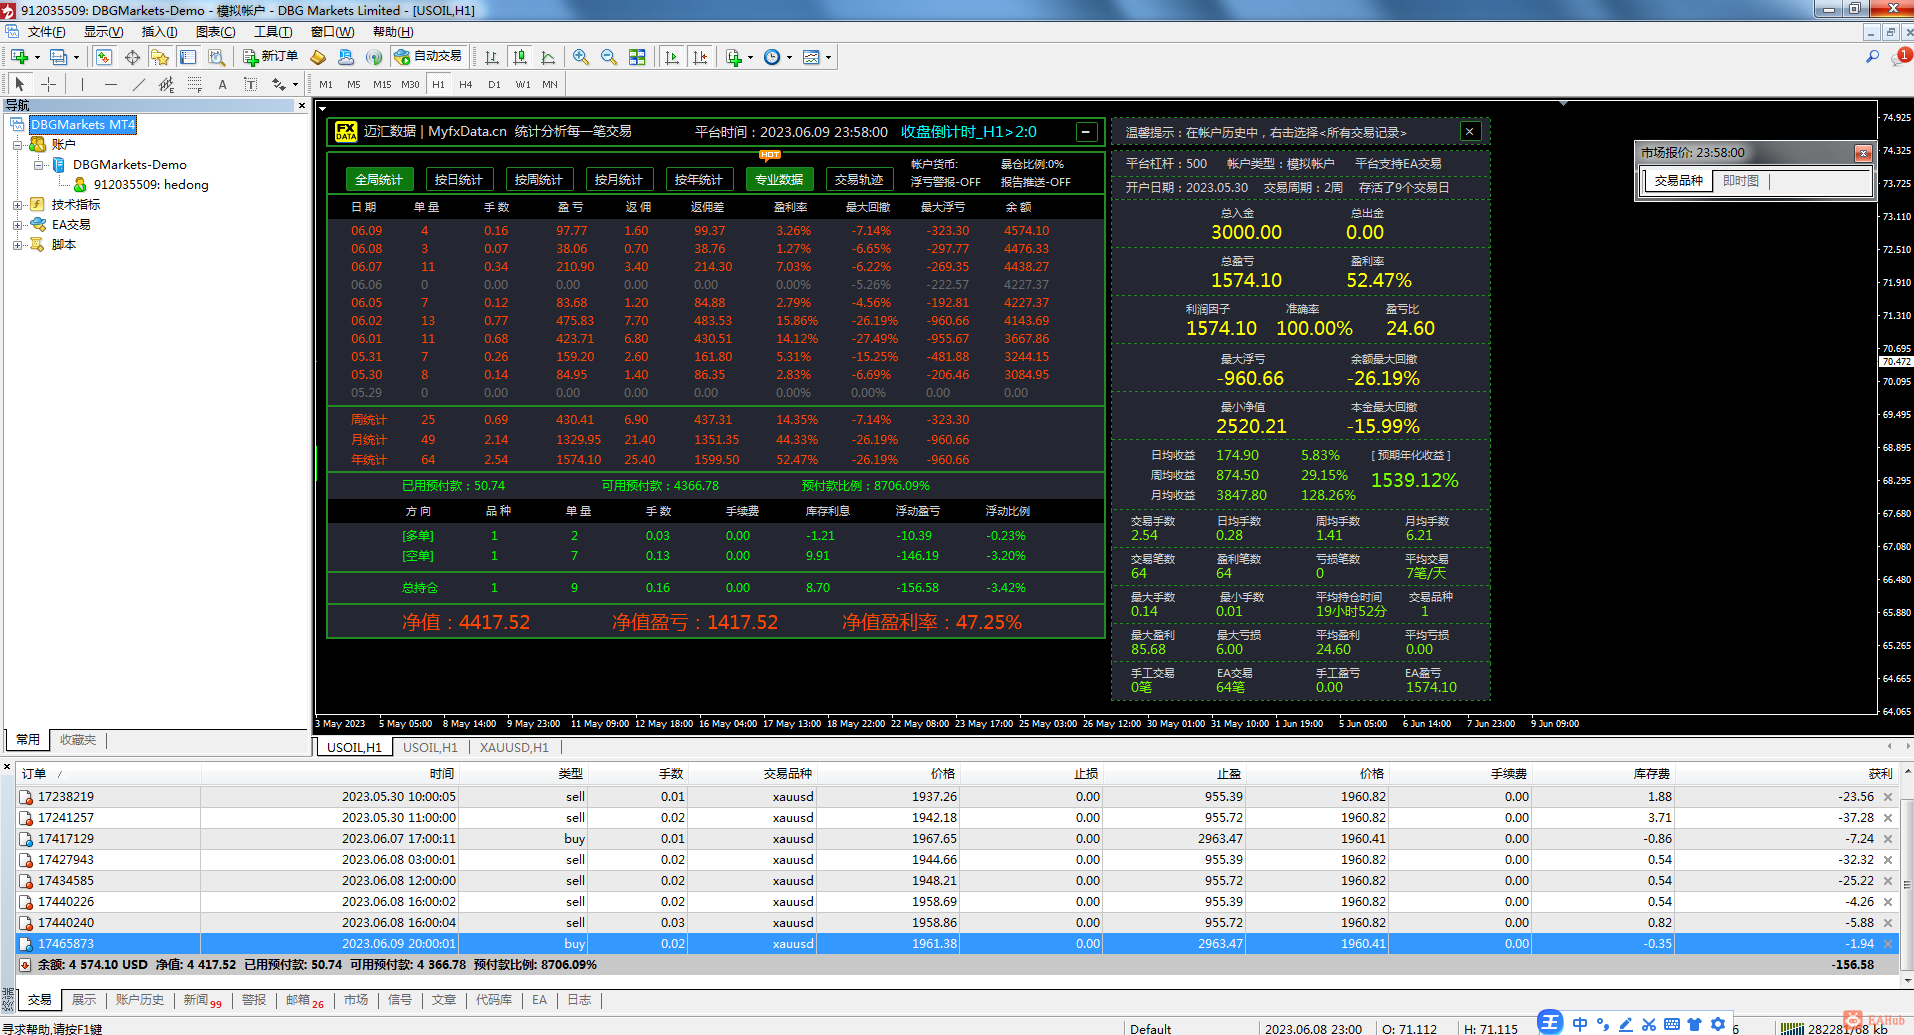Select the 交易轨迹 trade track button

click(x=859, y=180)
